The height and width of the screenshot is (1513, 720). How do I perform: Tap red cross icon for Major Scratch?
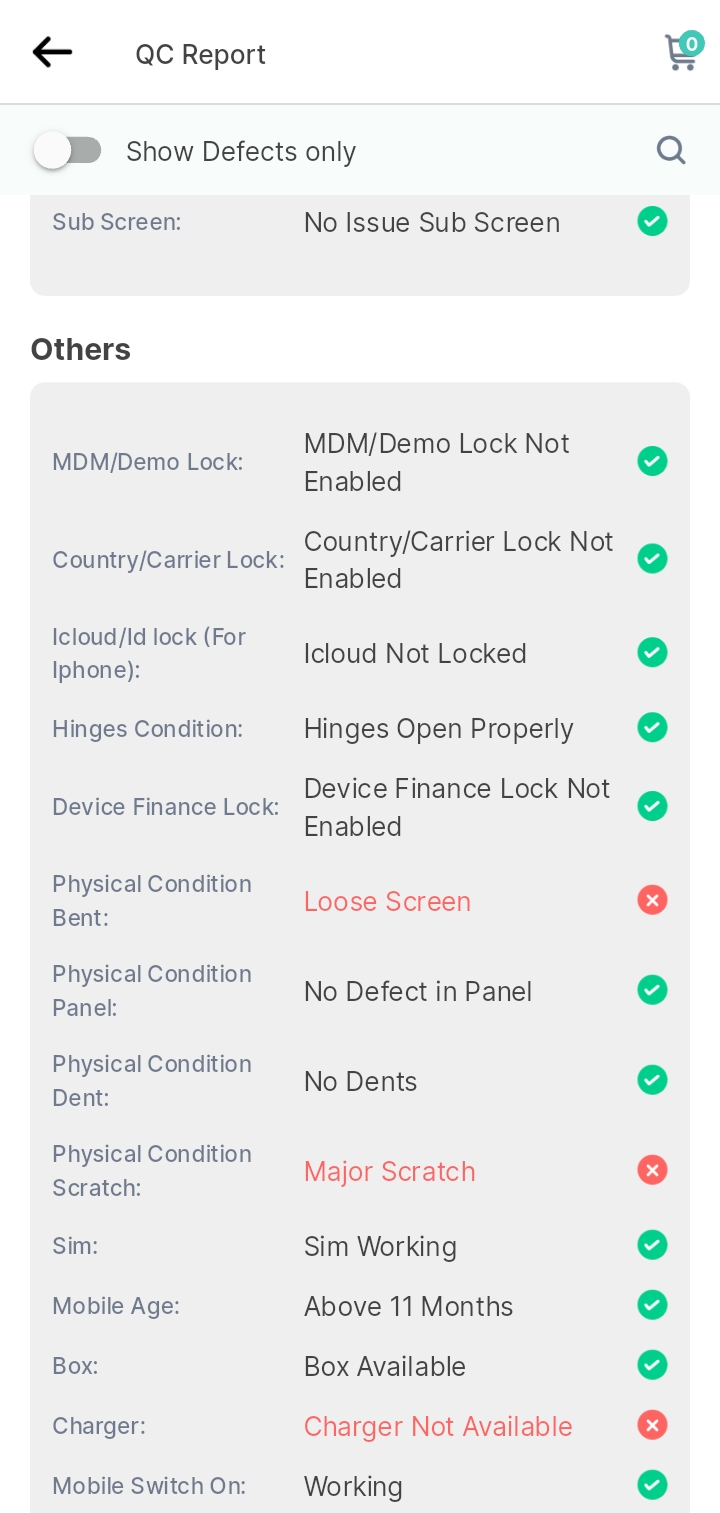coord(652,1170)
